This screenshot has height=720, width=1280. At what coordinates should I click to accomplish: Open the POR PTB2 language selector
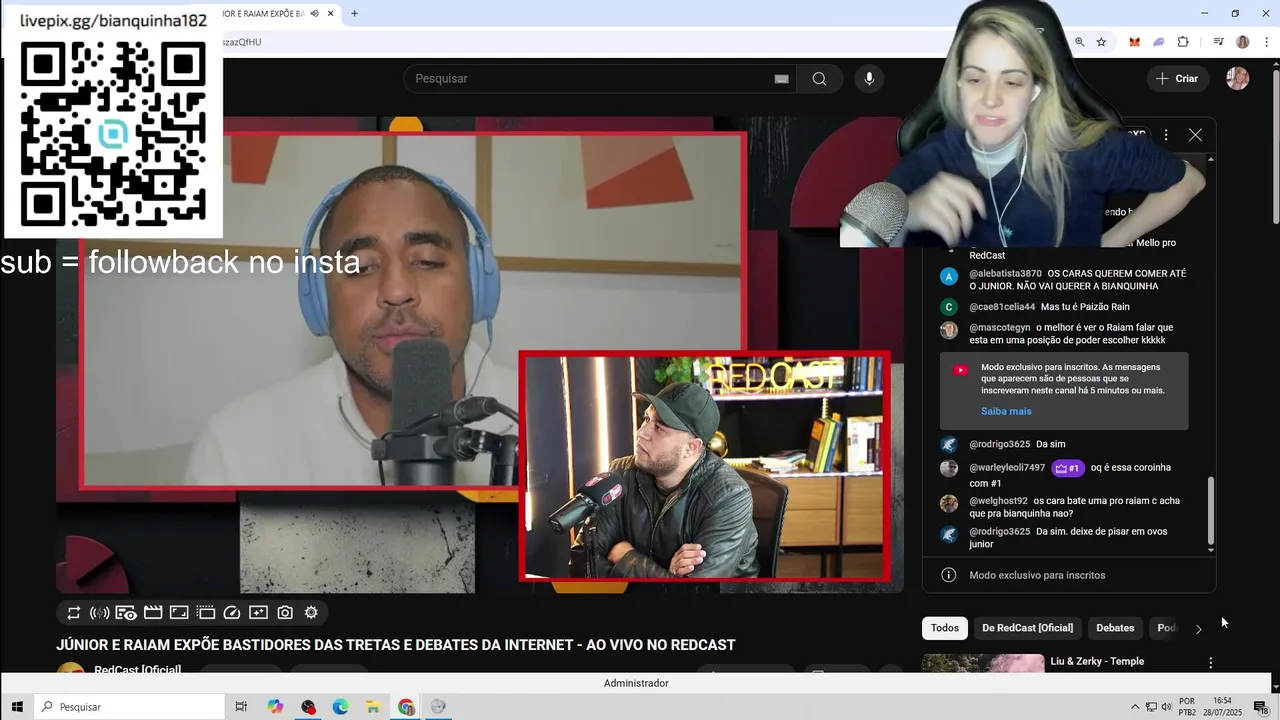(x=1187, y=707)
